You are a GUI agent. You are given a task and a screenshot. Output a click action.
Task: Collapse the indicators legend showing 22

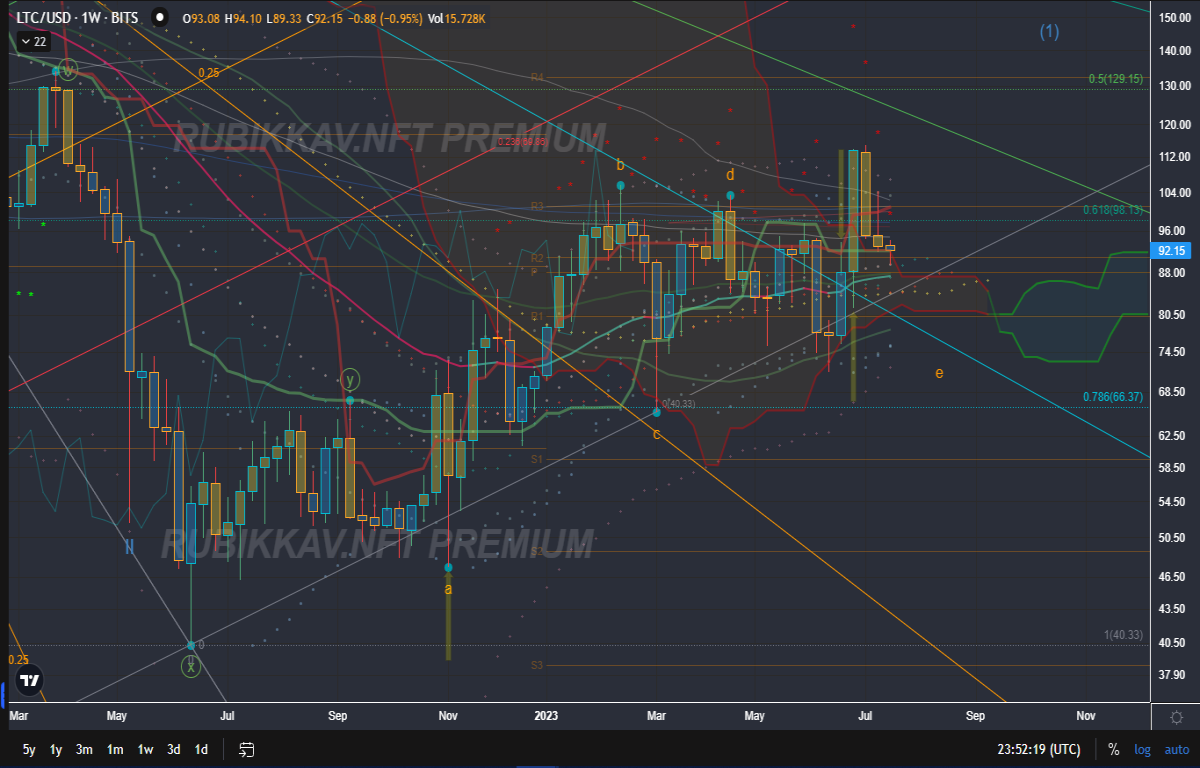click(x=33, y=42)
